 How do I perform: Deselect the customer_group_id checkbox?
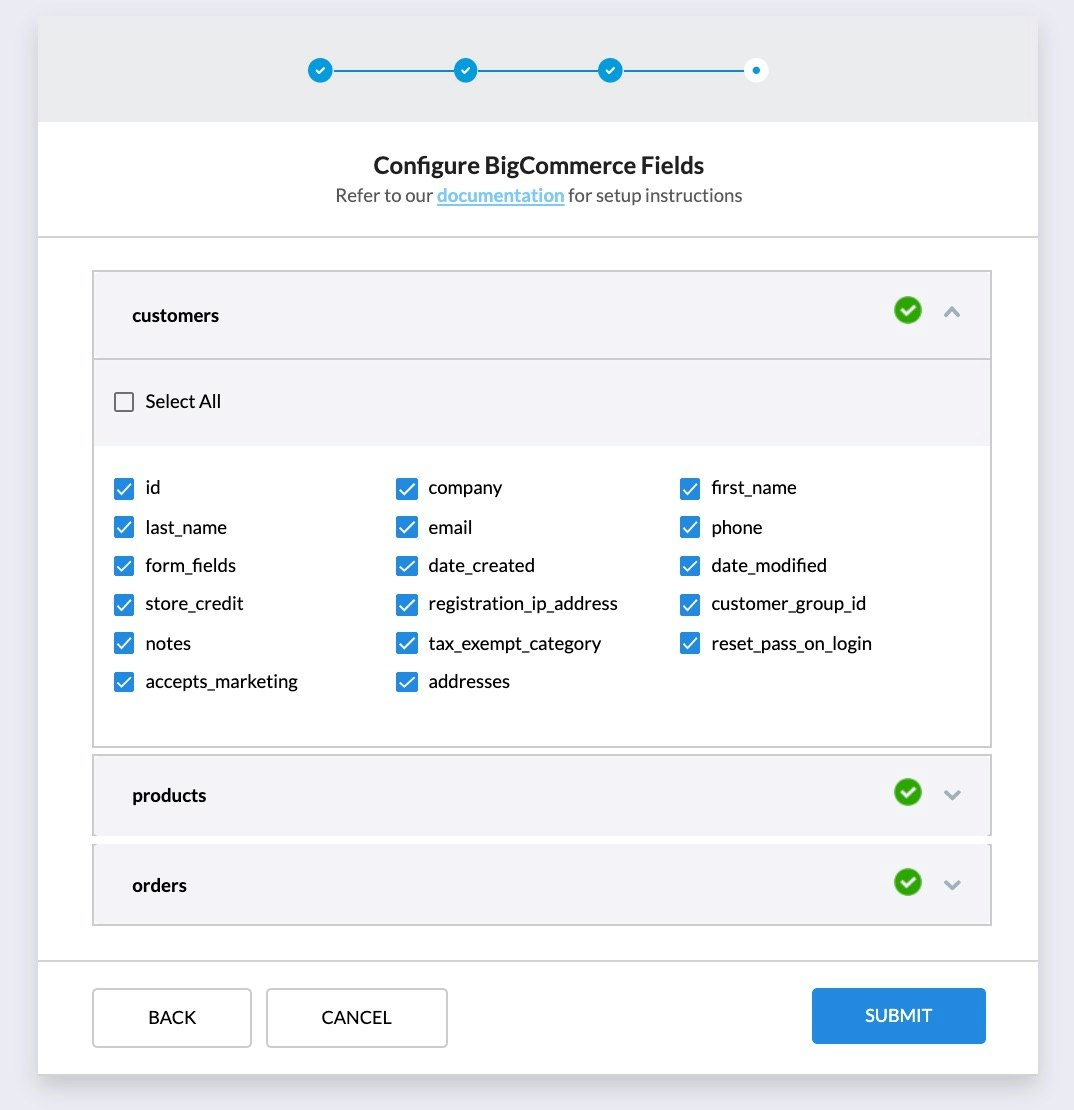[690, 605]
